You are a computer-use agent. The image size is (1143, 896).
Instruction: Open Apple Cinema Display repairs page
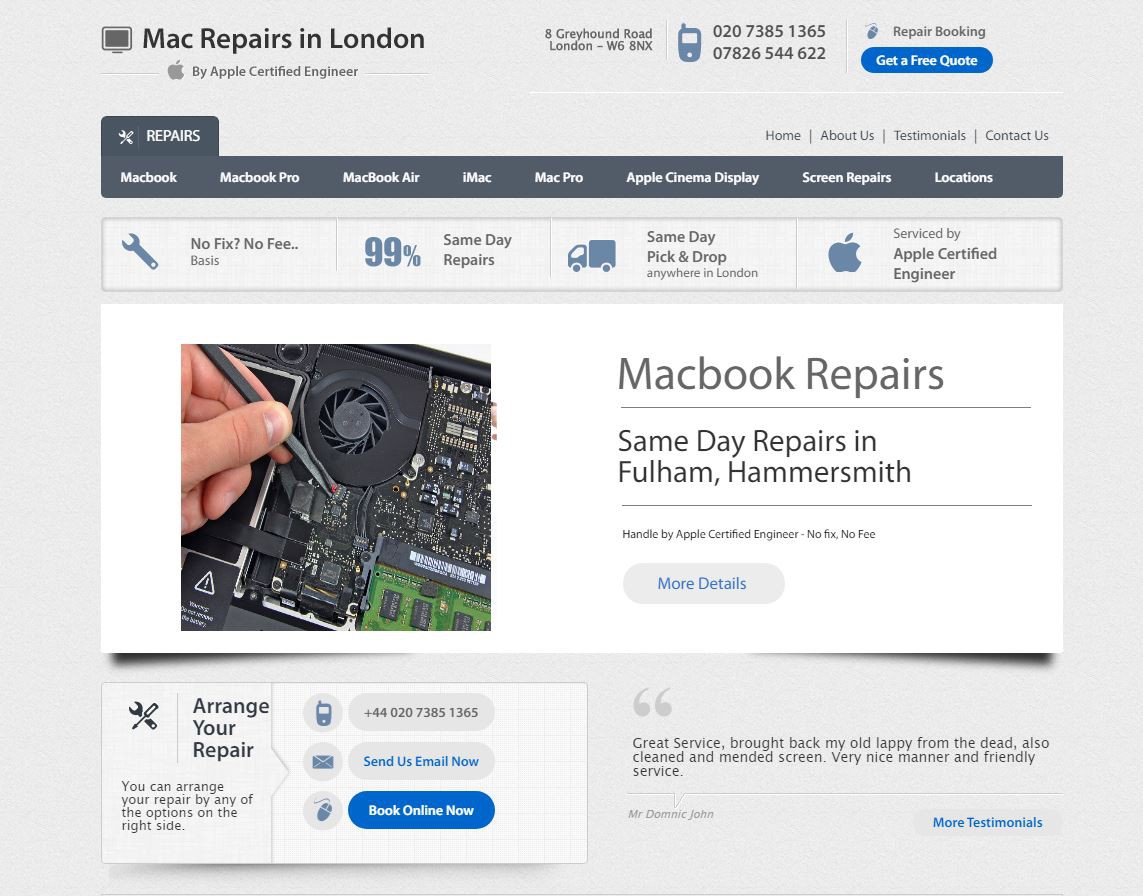[x=693, y=177]
